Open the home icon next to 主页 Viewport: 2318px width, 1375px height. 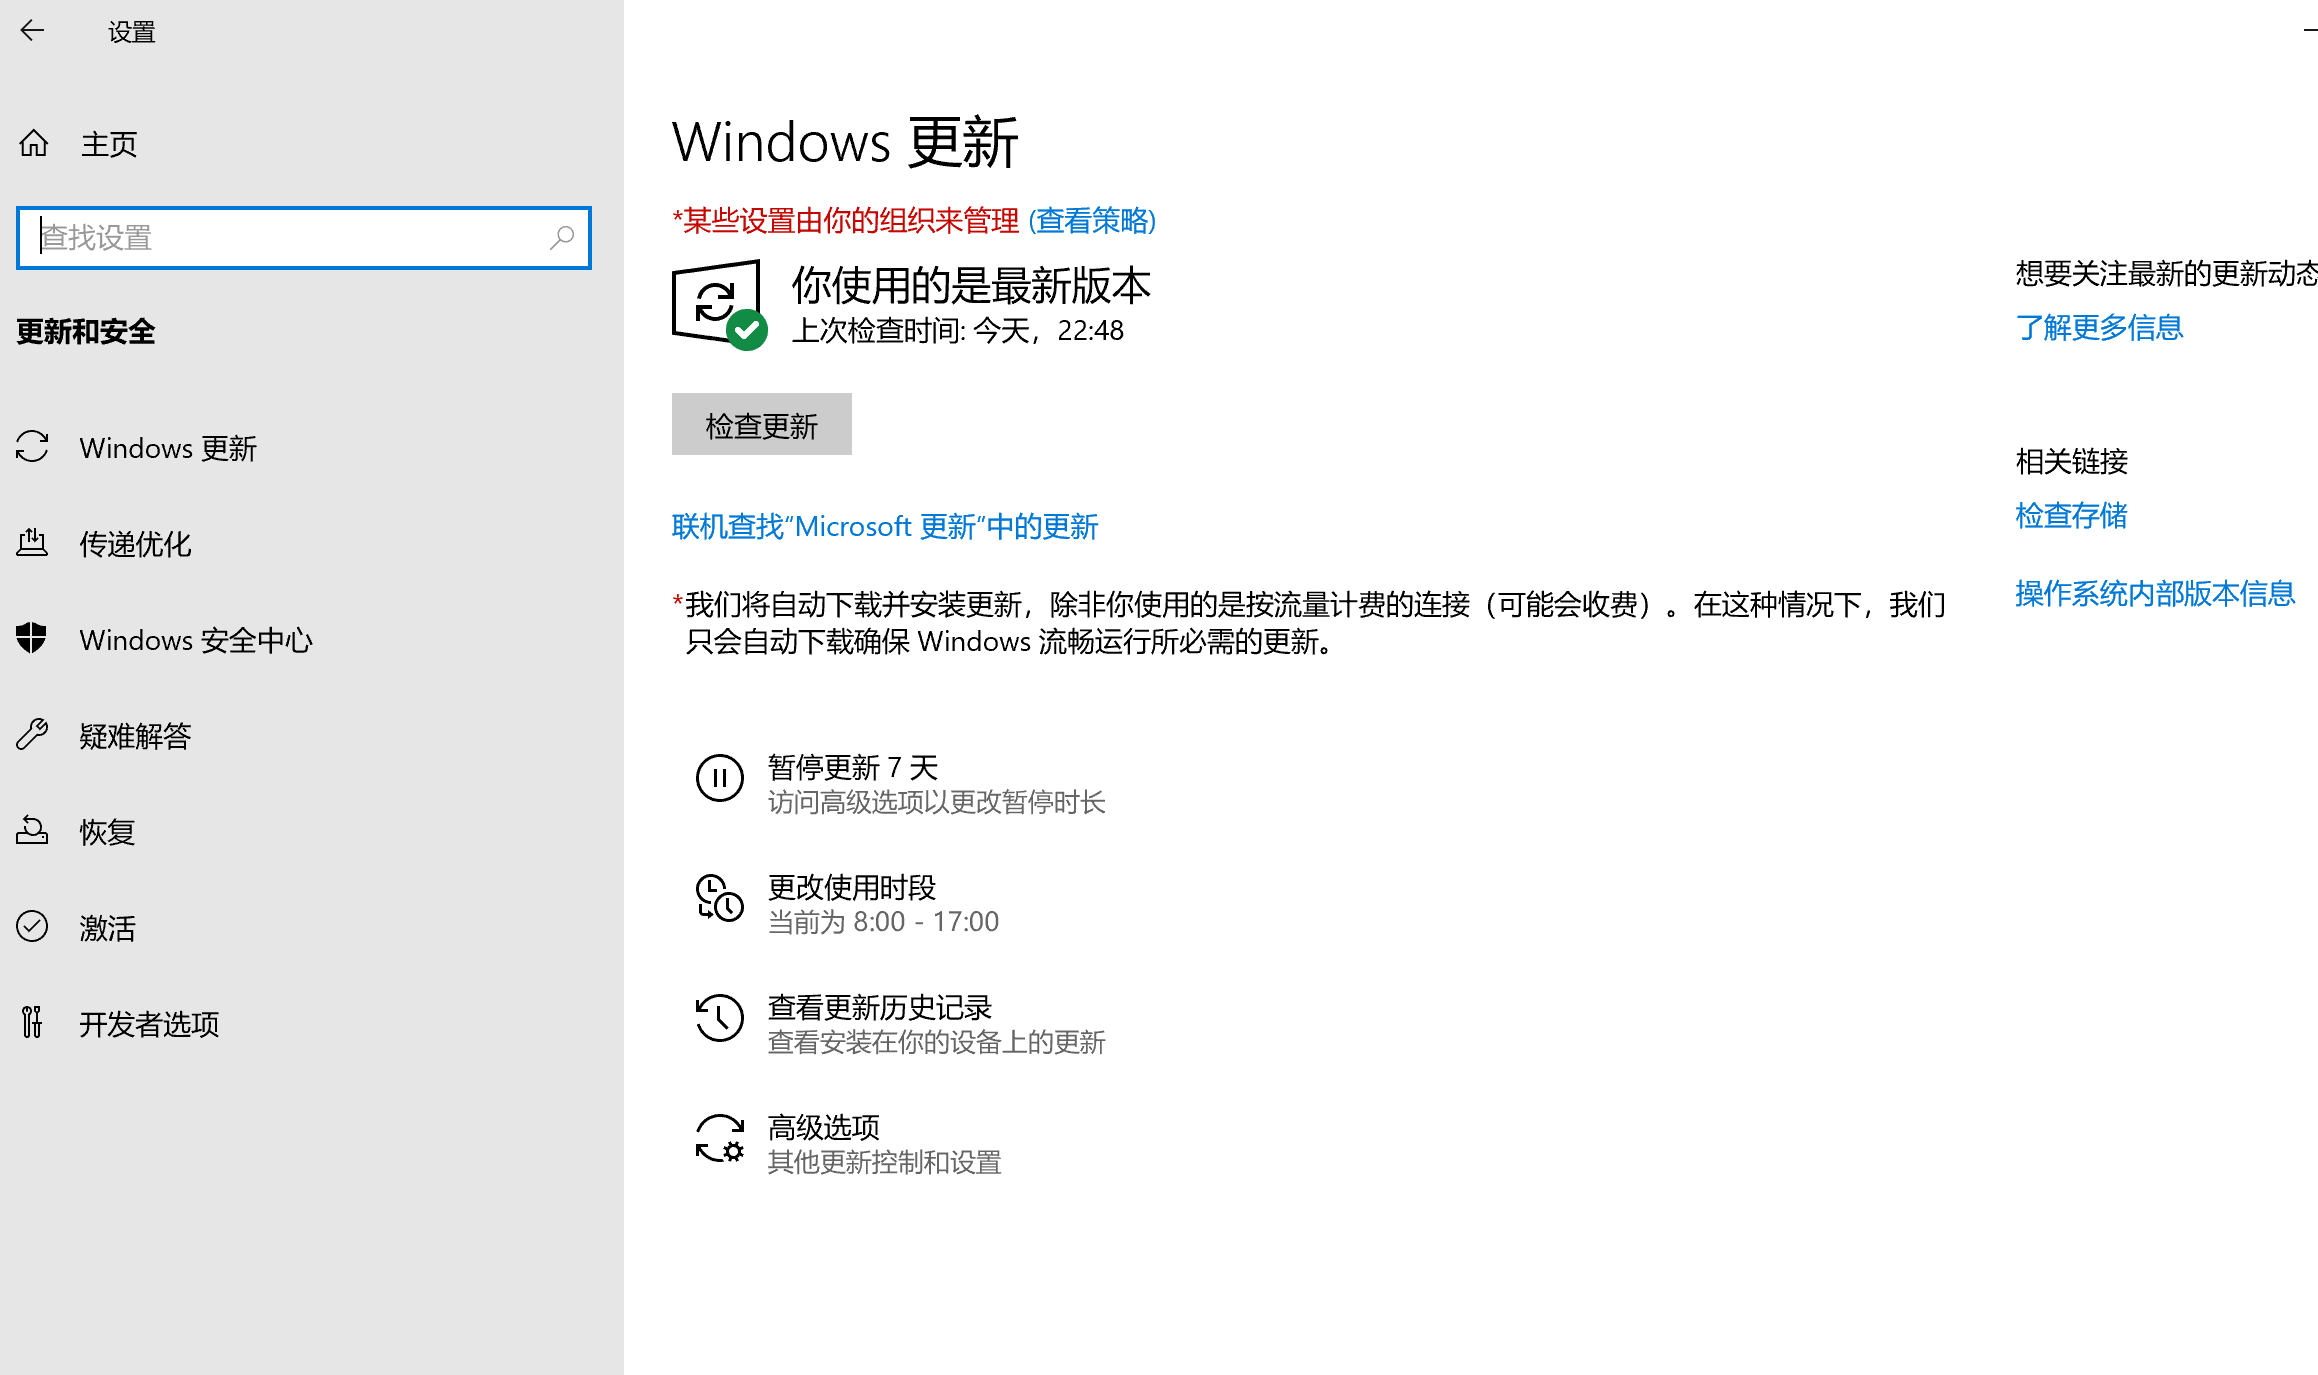coord(33,144)
